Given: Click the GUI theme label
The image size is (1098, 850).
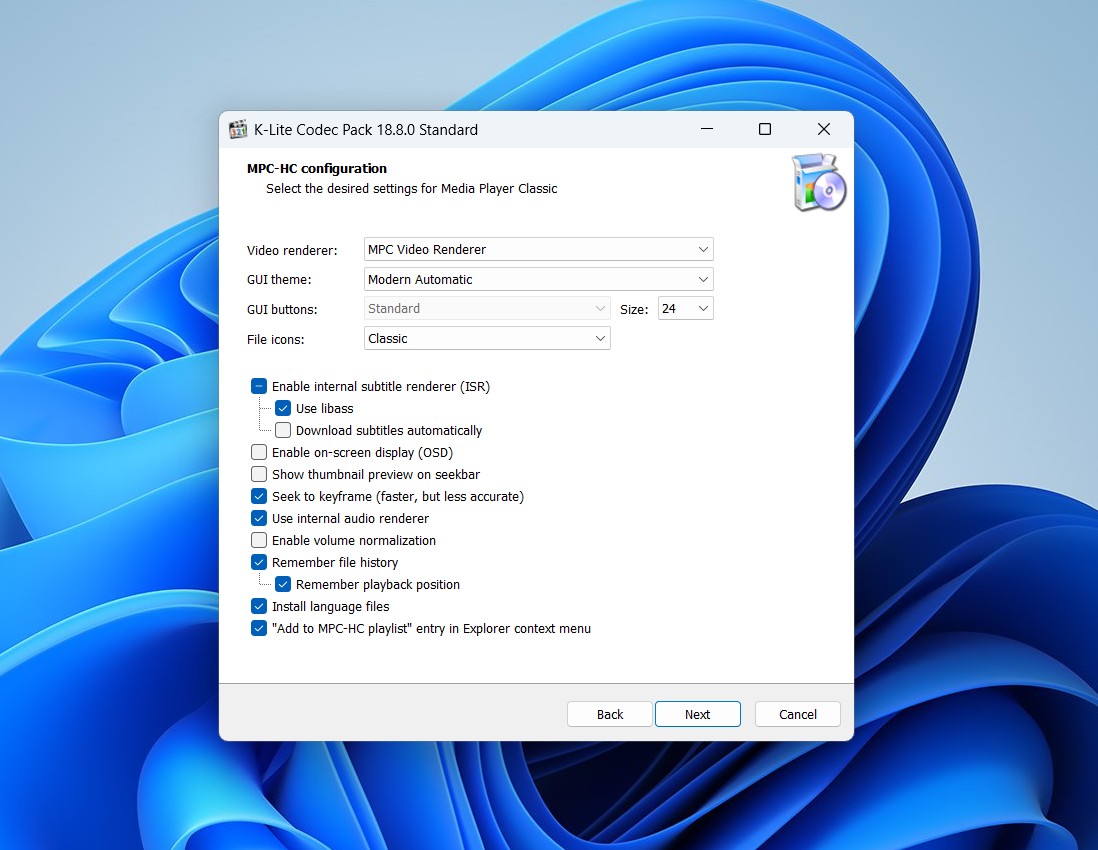Looking at the screenshot, I should pos(279,280).
